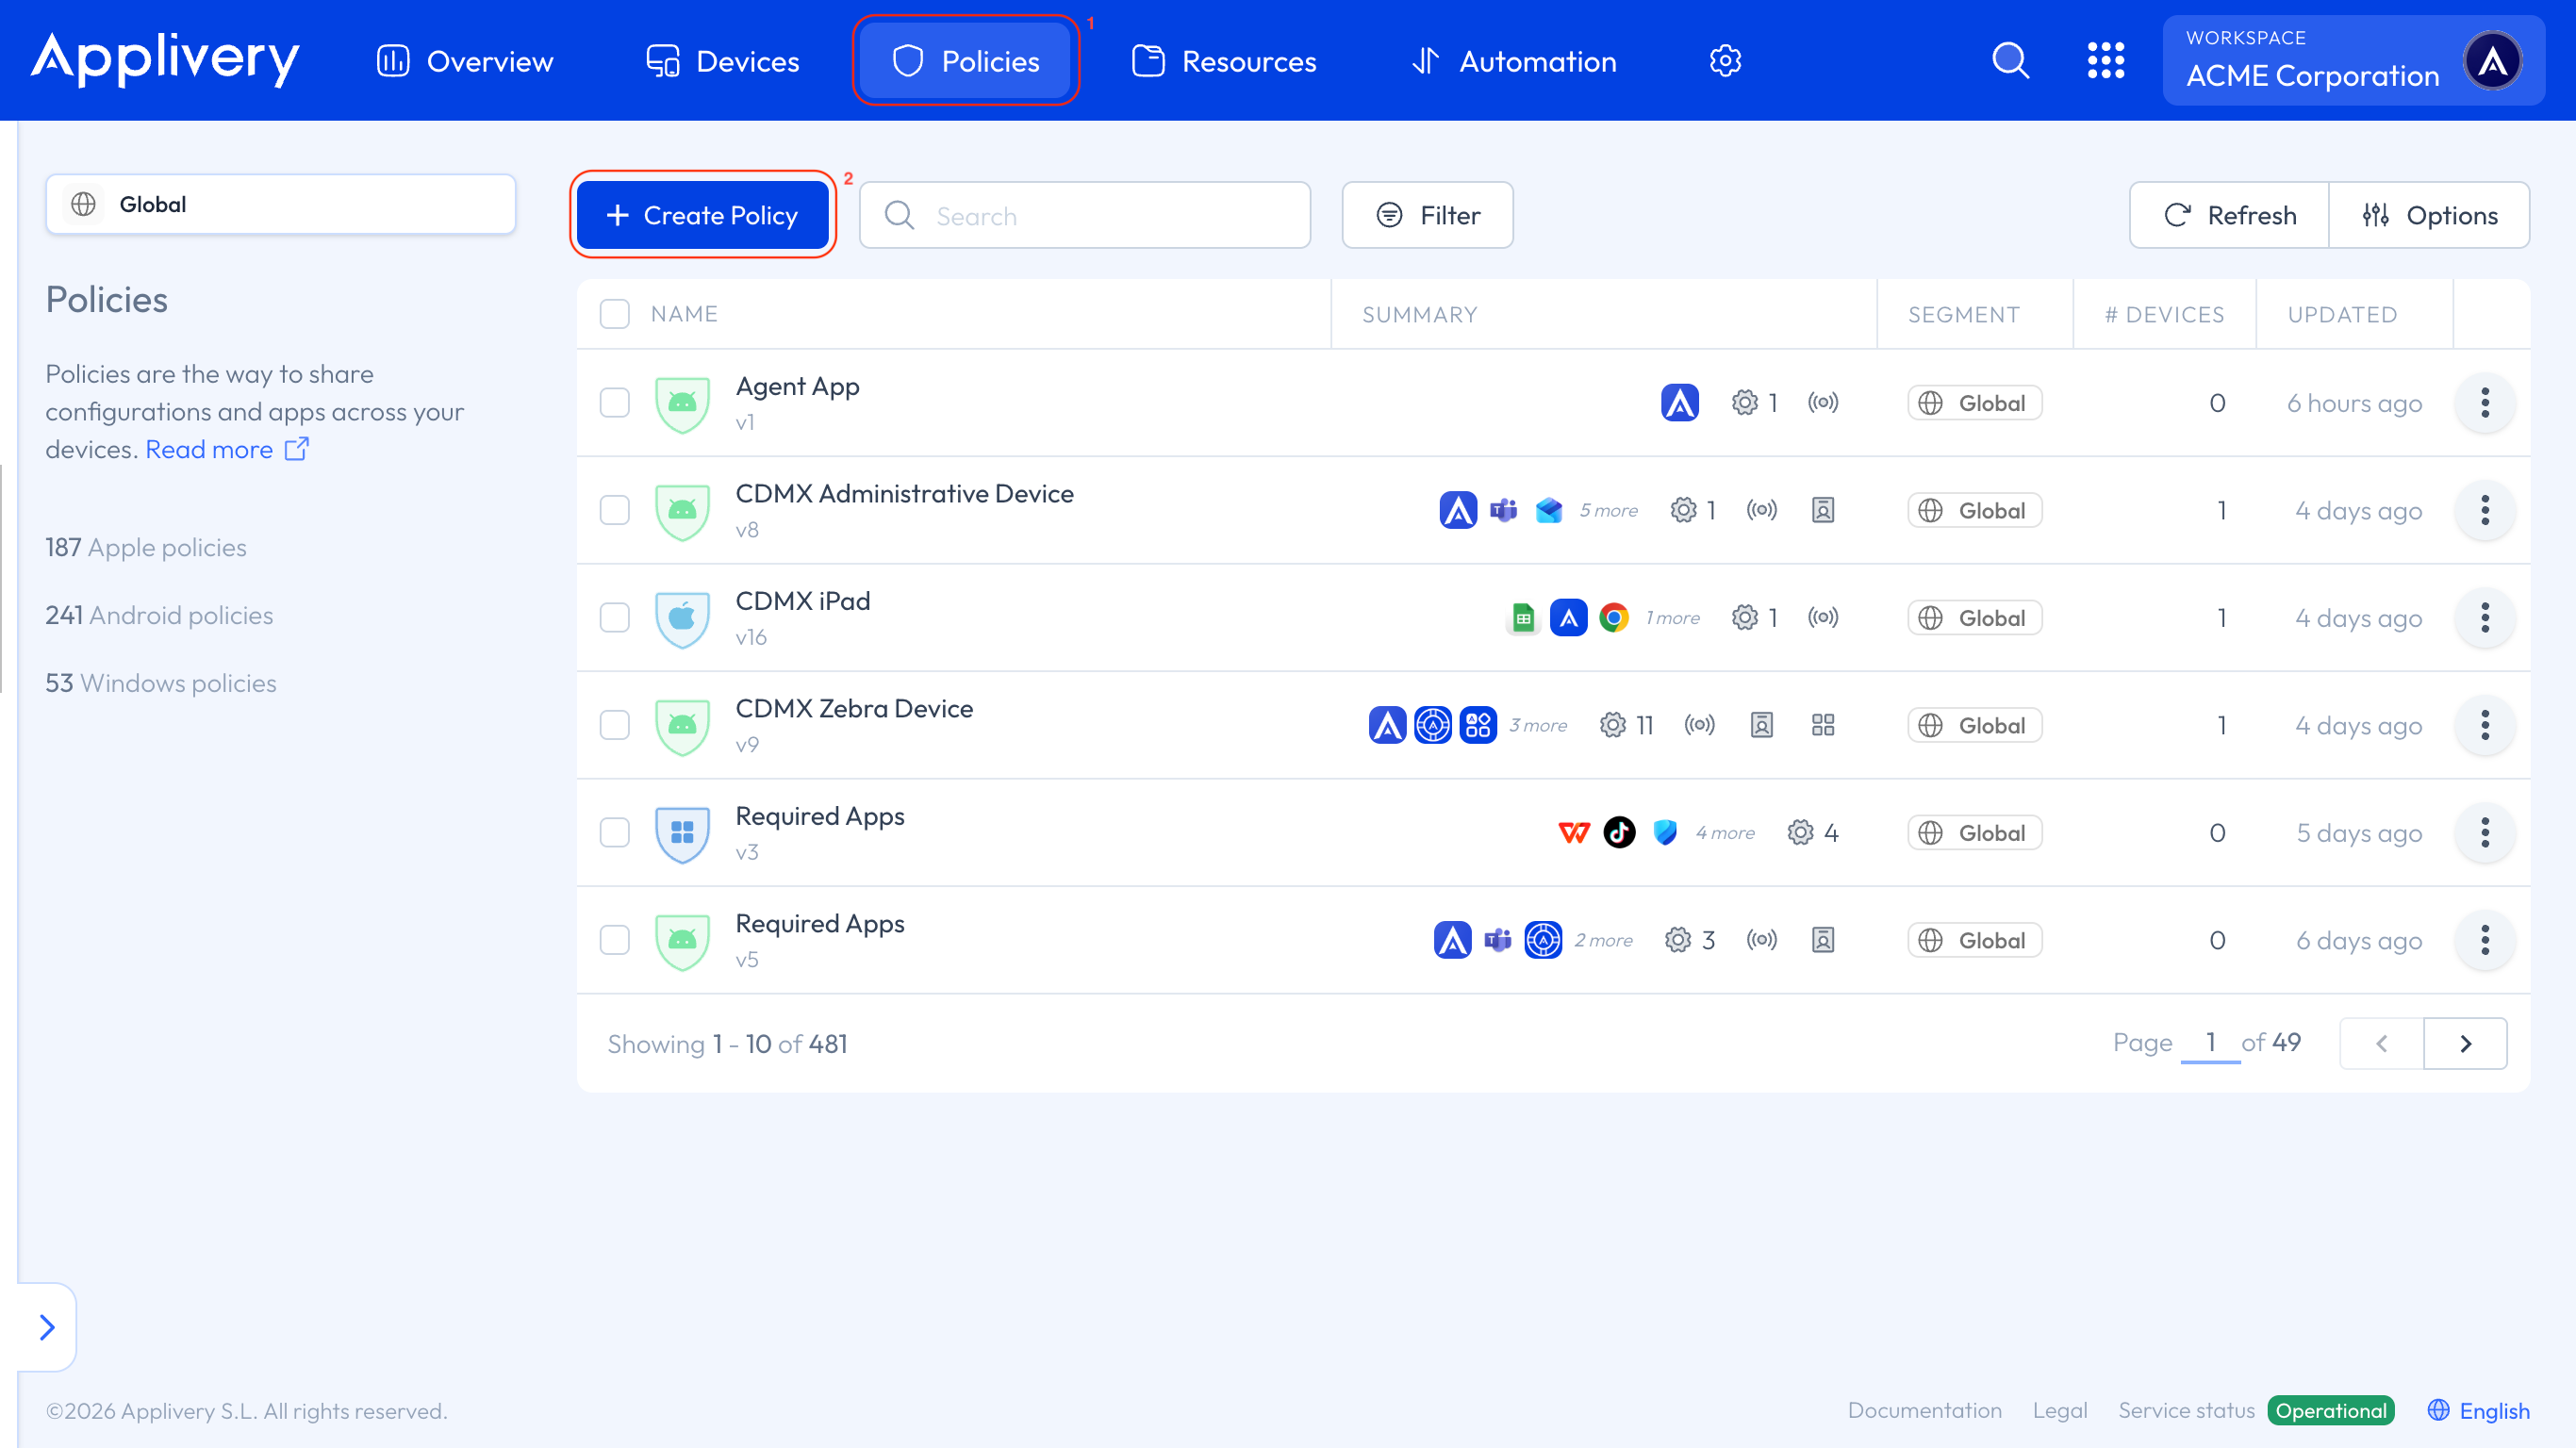The height and width of the screenshot is (1448, 2576).
Task: Check the CDMX iPad policy checkbox
Action: pos(614,618)
